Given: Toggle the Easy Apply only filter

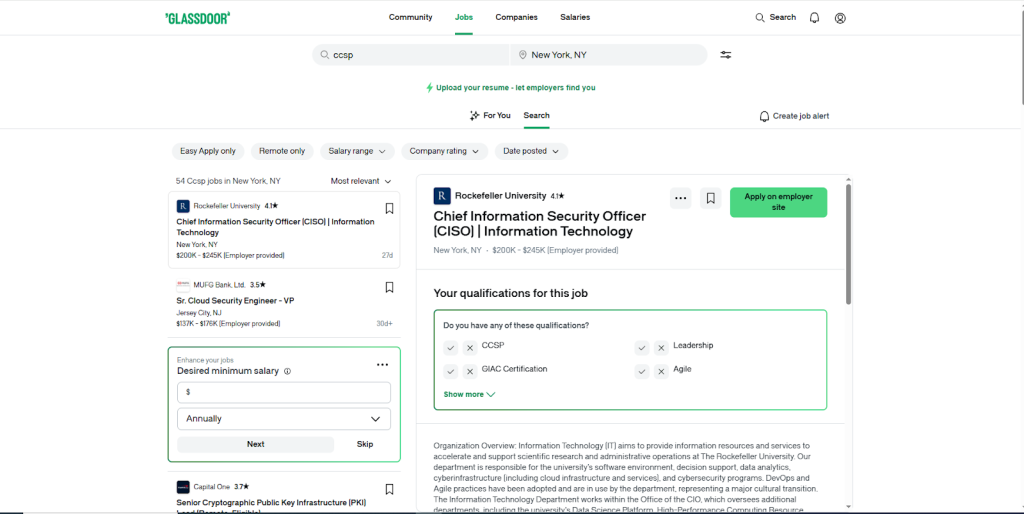Looking at the screenshot, I should pos(208,151).
